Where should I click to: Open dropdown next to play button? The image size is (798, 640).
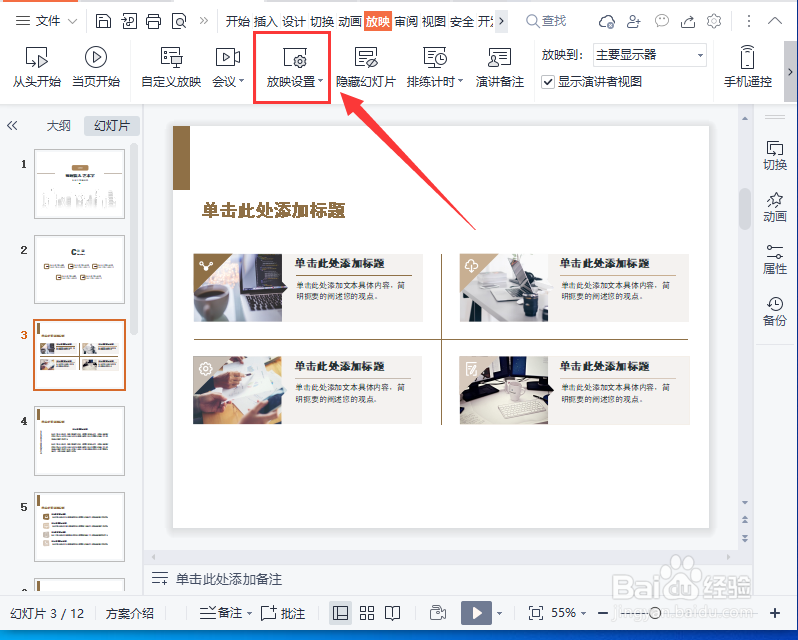tap(499, 614)
